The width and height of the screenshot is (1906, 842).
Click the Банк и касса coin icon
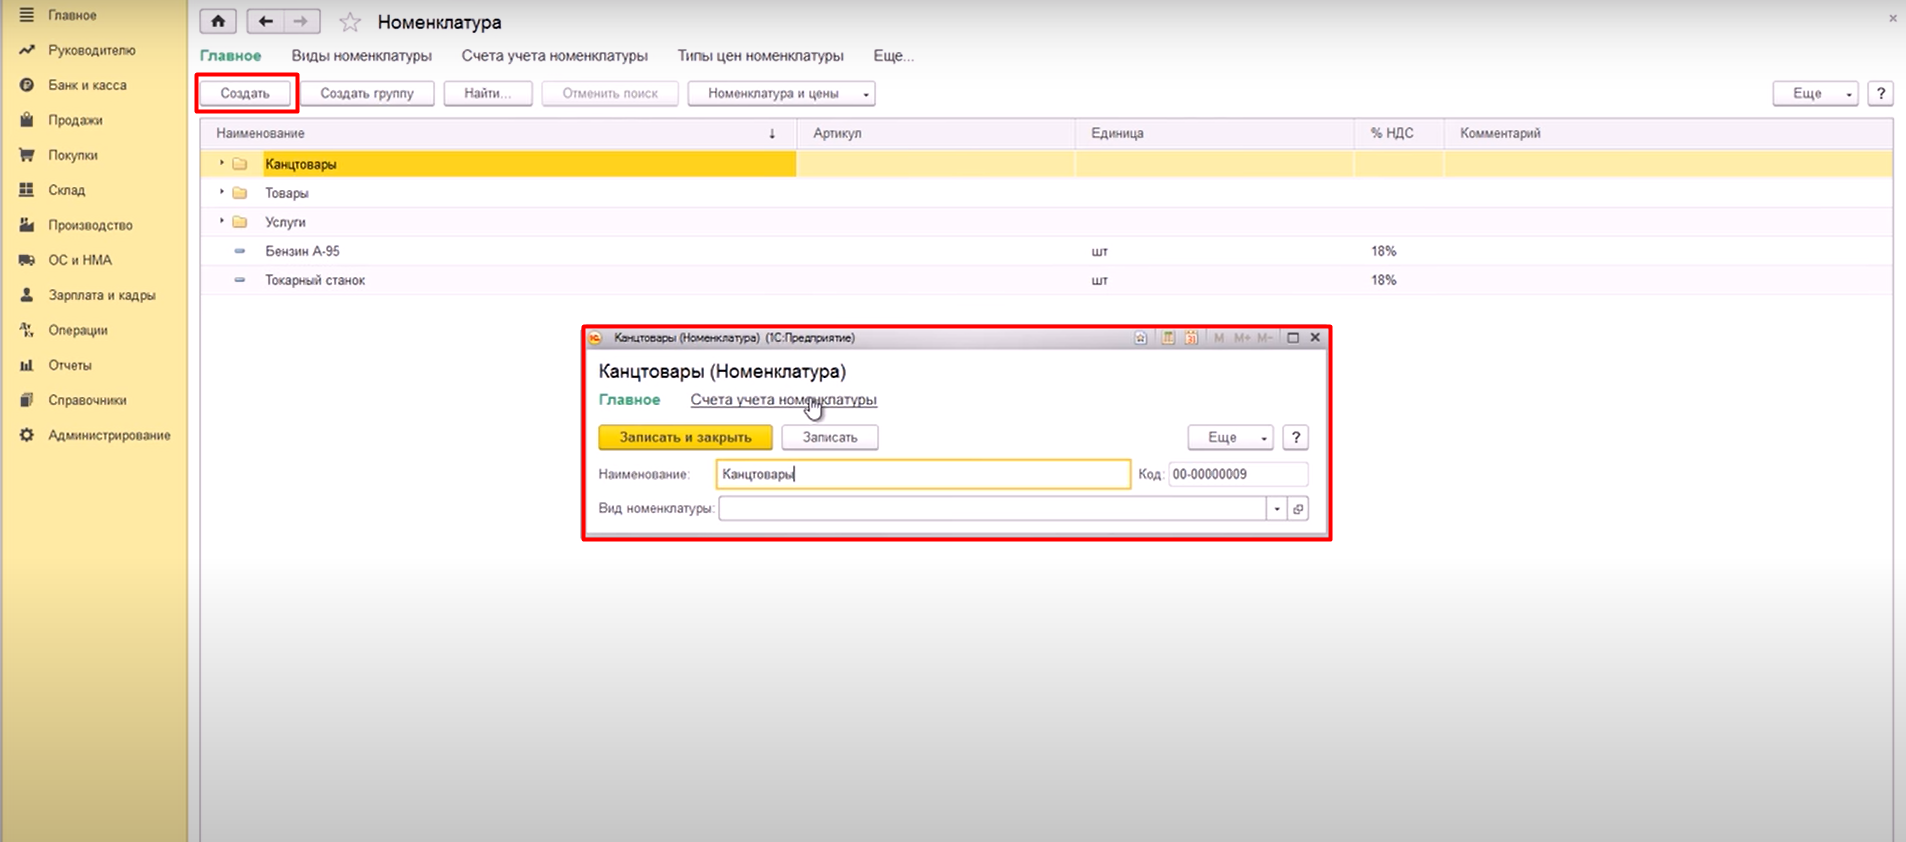point(26,85)
